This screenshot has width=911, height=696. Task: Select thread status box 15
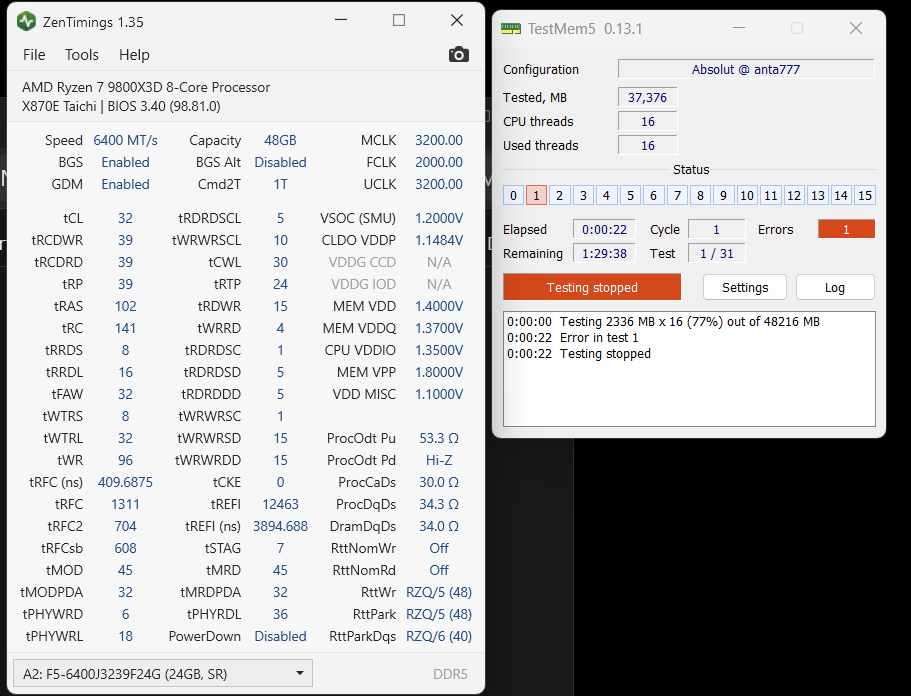(865, 195)
